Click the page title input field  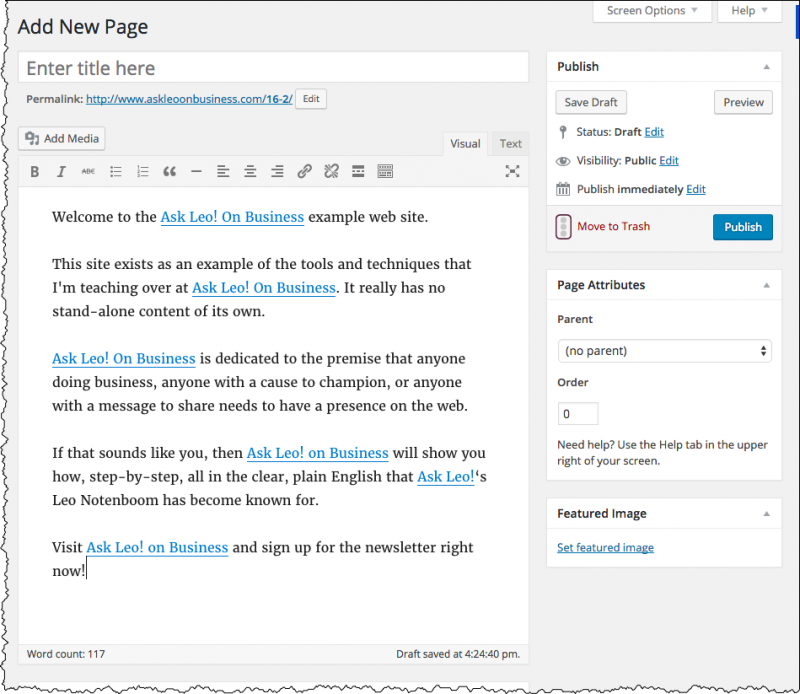[x=273, y=67]
